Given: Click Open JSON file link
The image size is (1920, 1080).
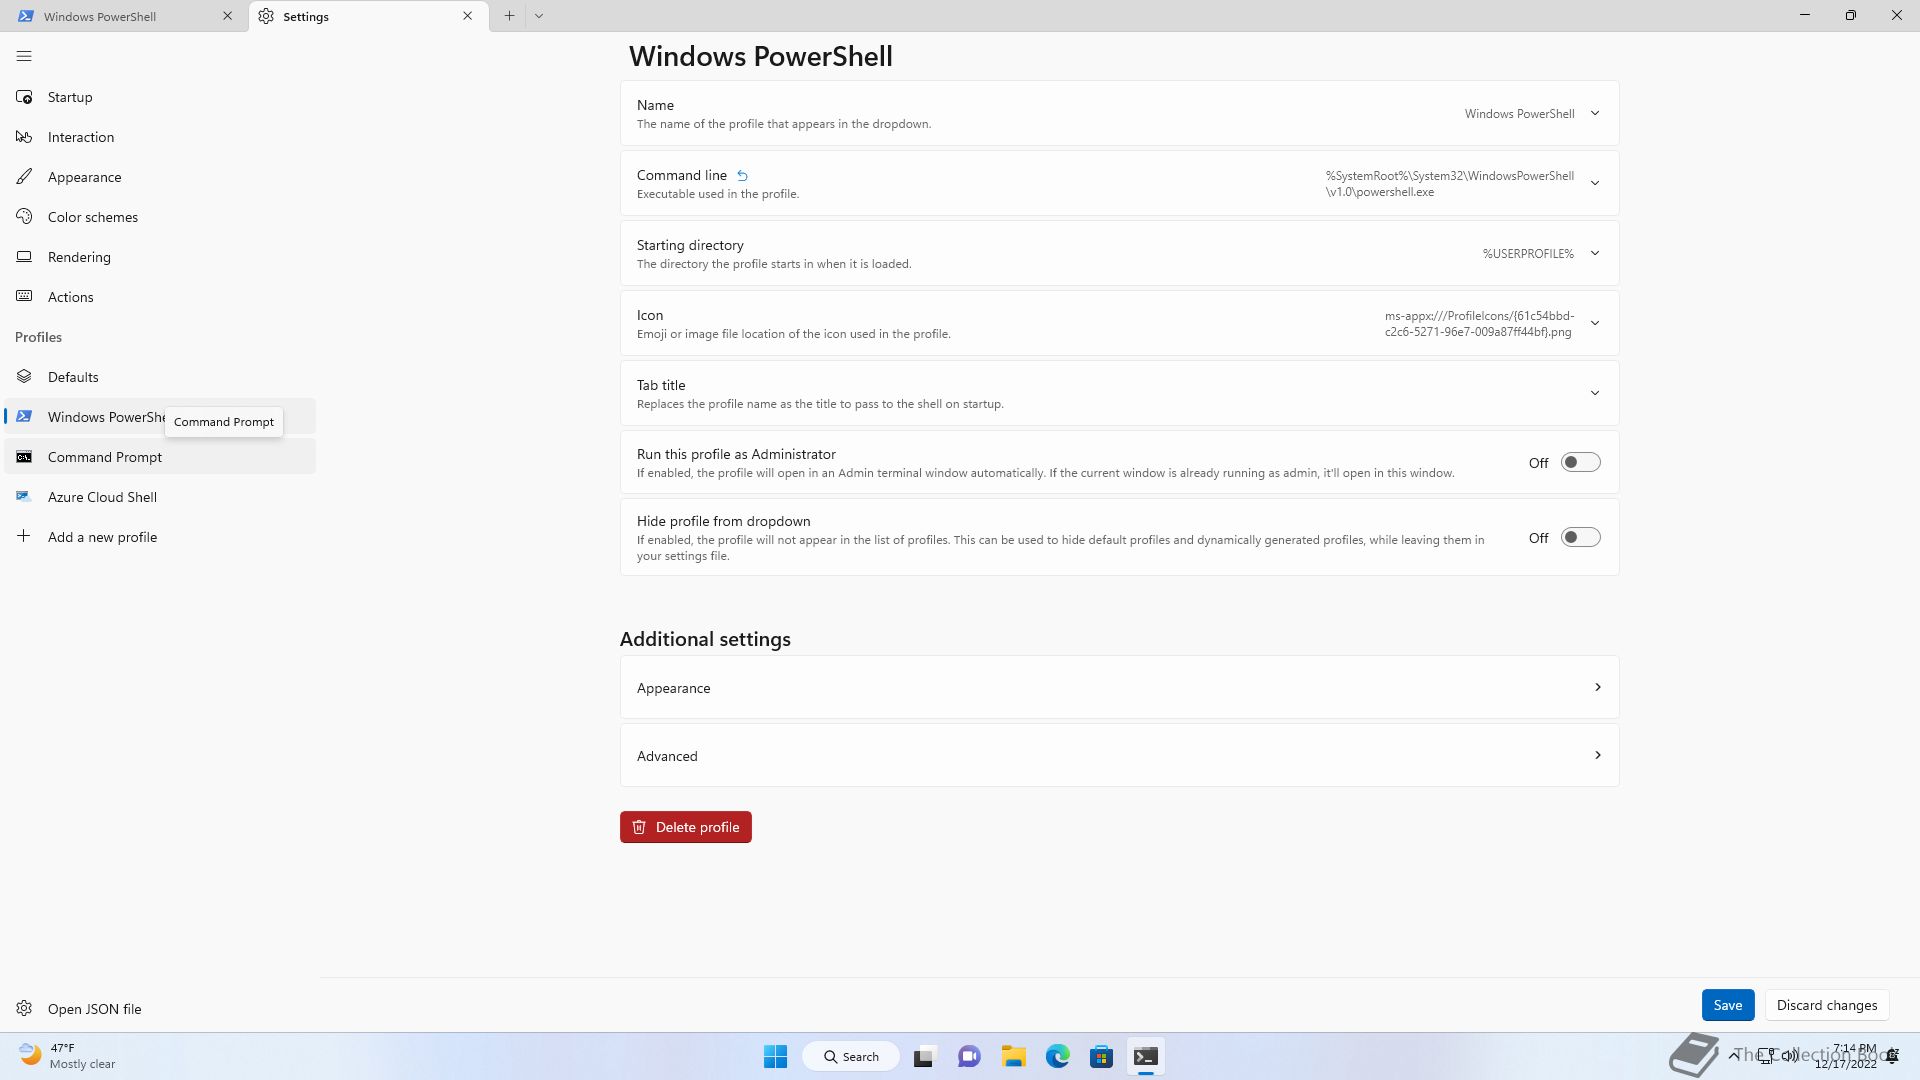Looking at the screenshot, I should (x=160, y=1009).
